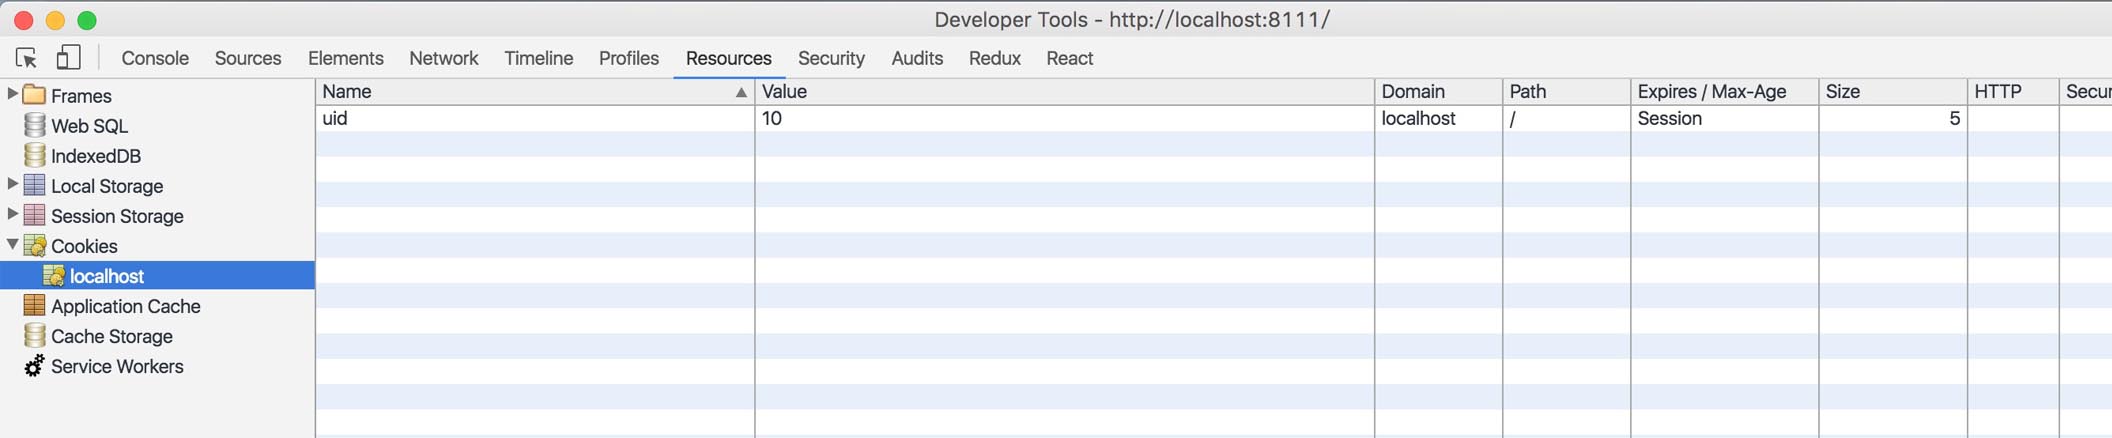This screenshot has height=438, width=2112.
Task: Open the Redux tab
Action: (994, 58)
